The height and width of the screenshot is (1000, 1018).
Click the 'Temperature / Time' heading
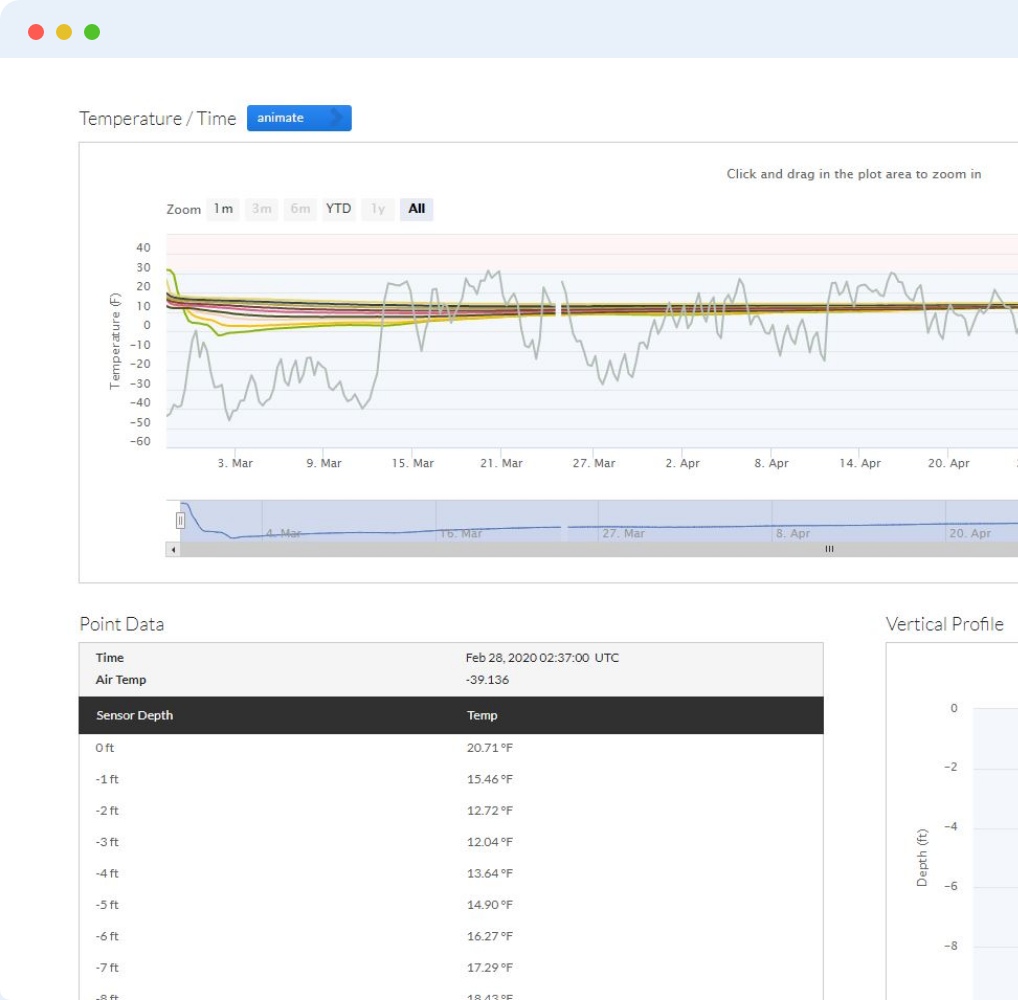tap(158, 119)
